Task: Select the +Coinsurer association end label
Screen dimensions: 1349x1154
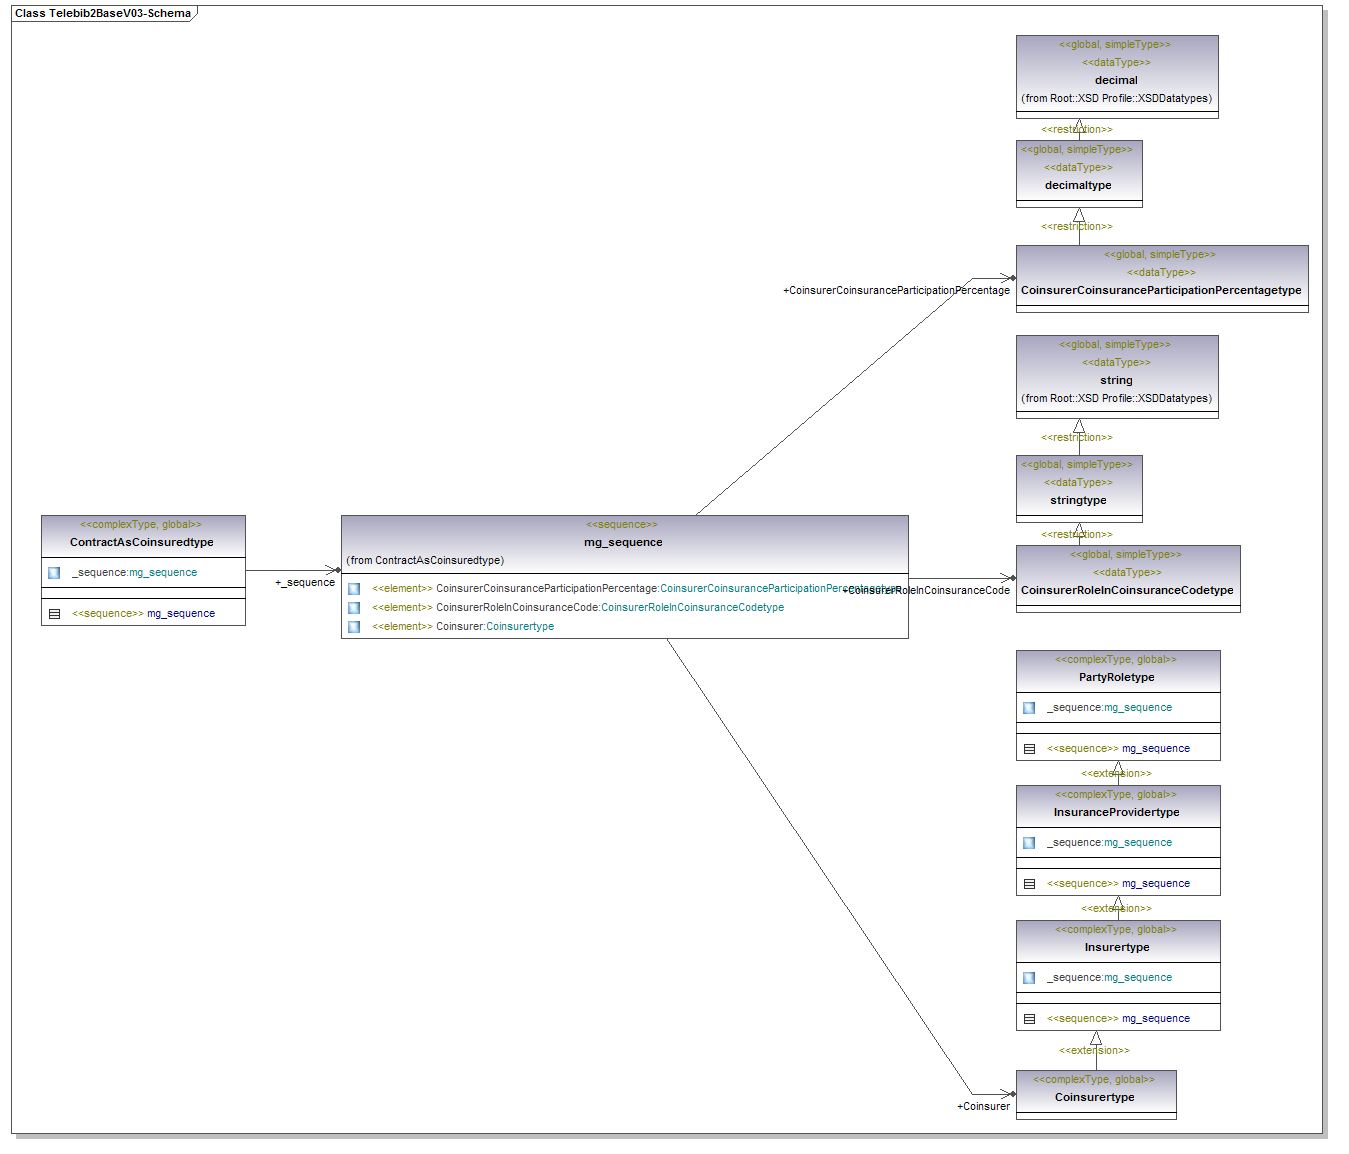Action: [x=983, y=1106]
